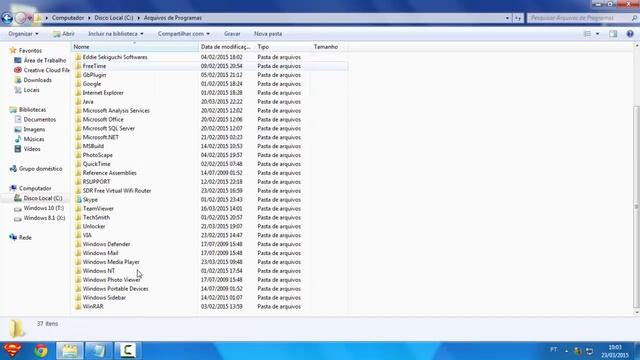Select Microsoft SQL Server folder name
Screen dimensions: 640x360
pos(109,129)
